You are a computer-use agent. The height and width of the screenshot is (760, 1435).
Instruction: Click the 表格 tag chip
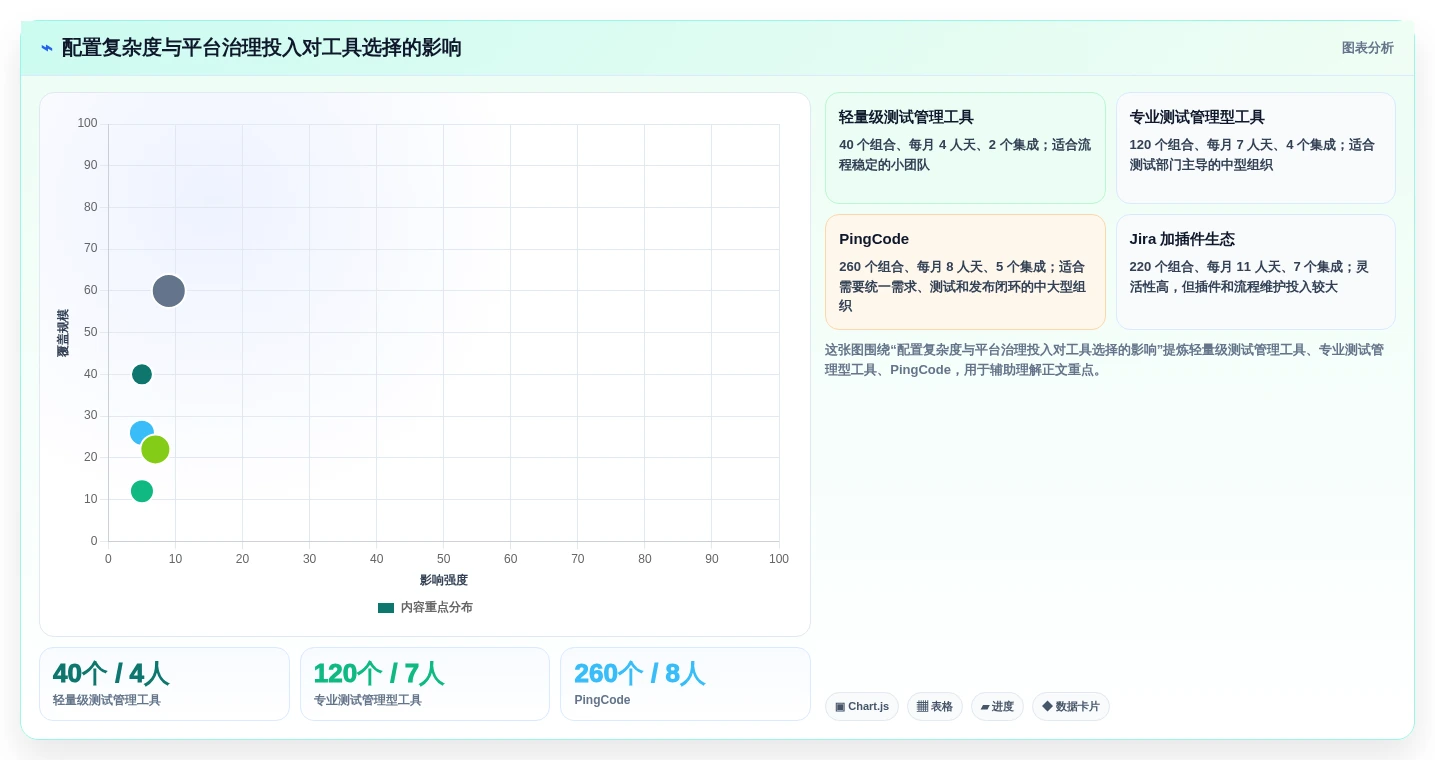[935, 707]
